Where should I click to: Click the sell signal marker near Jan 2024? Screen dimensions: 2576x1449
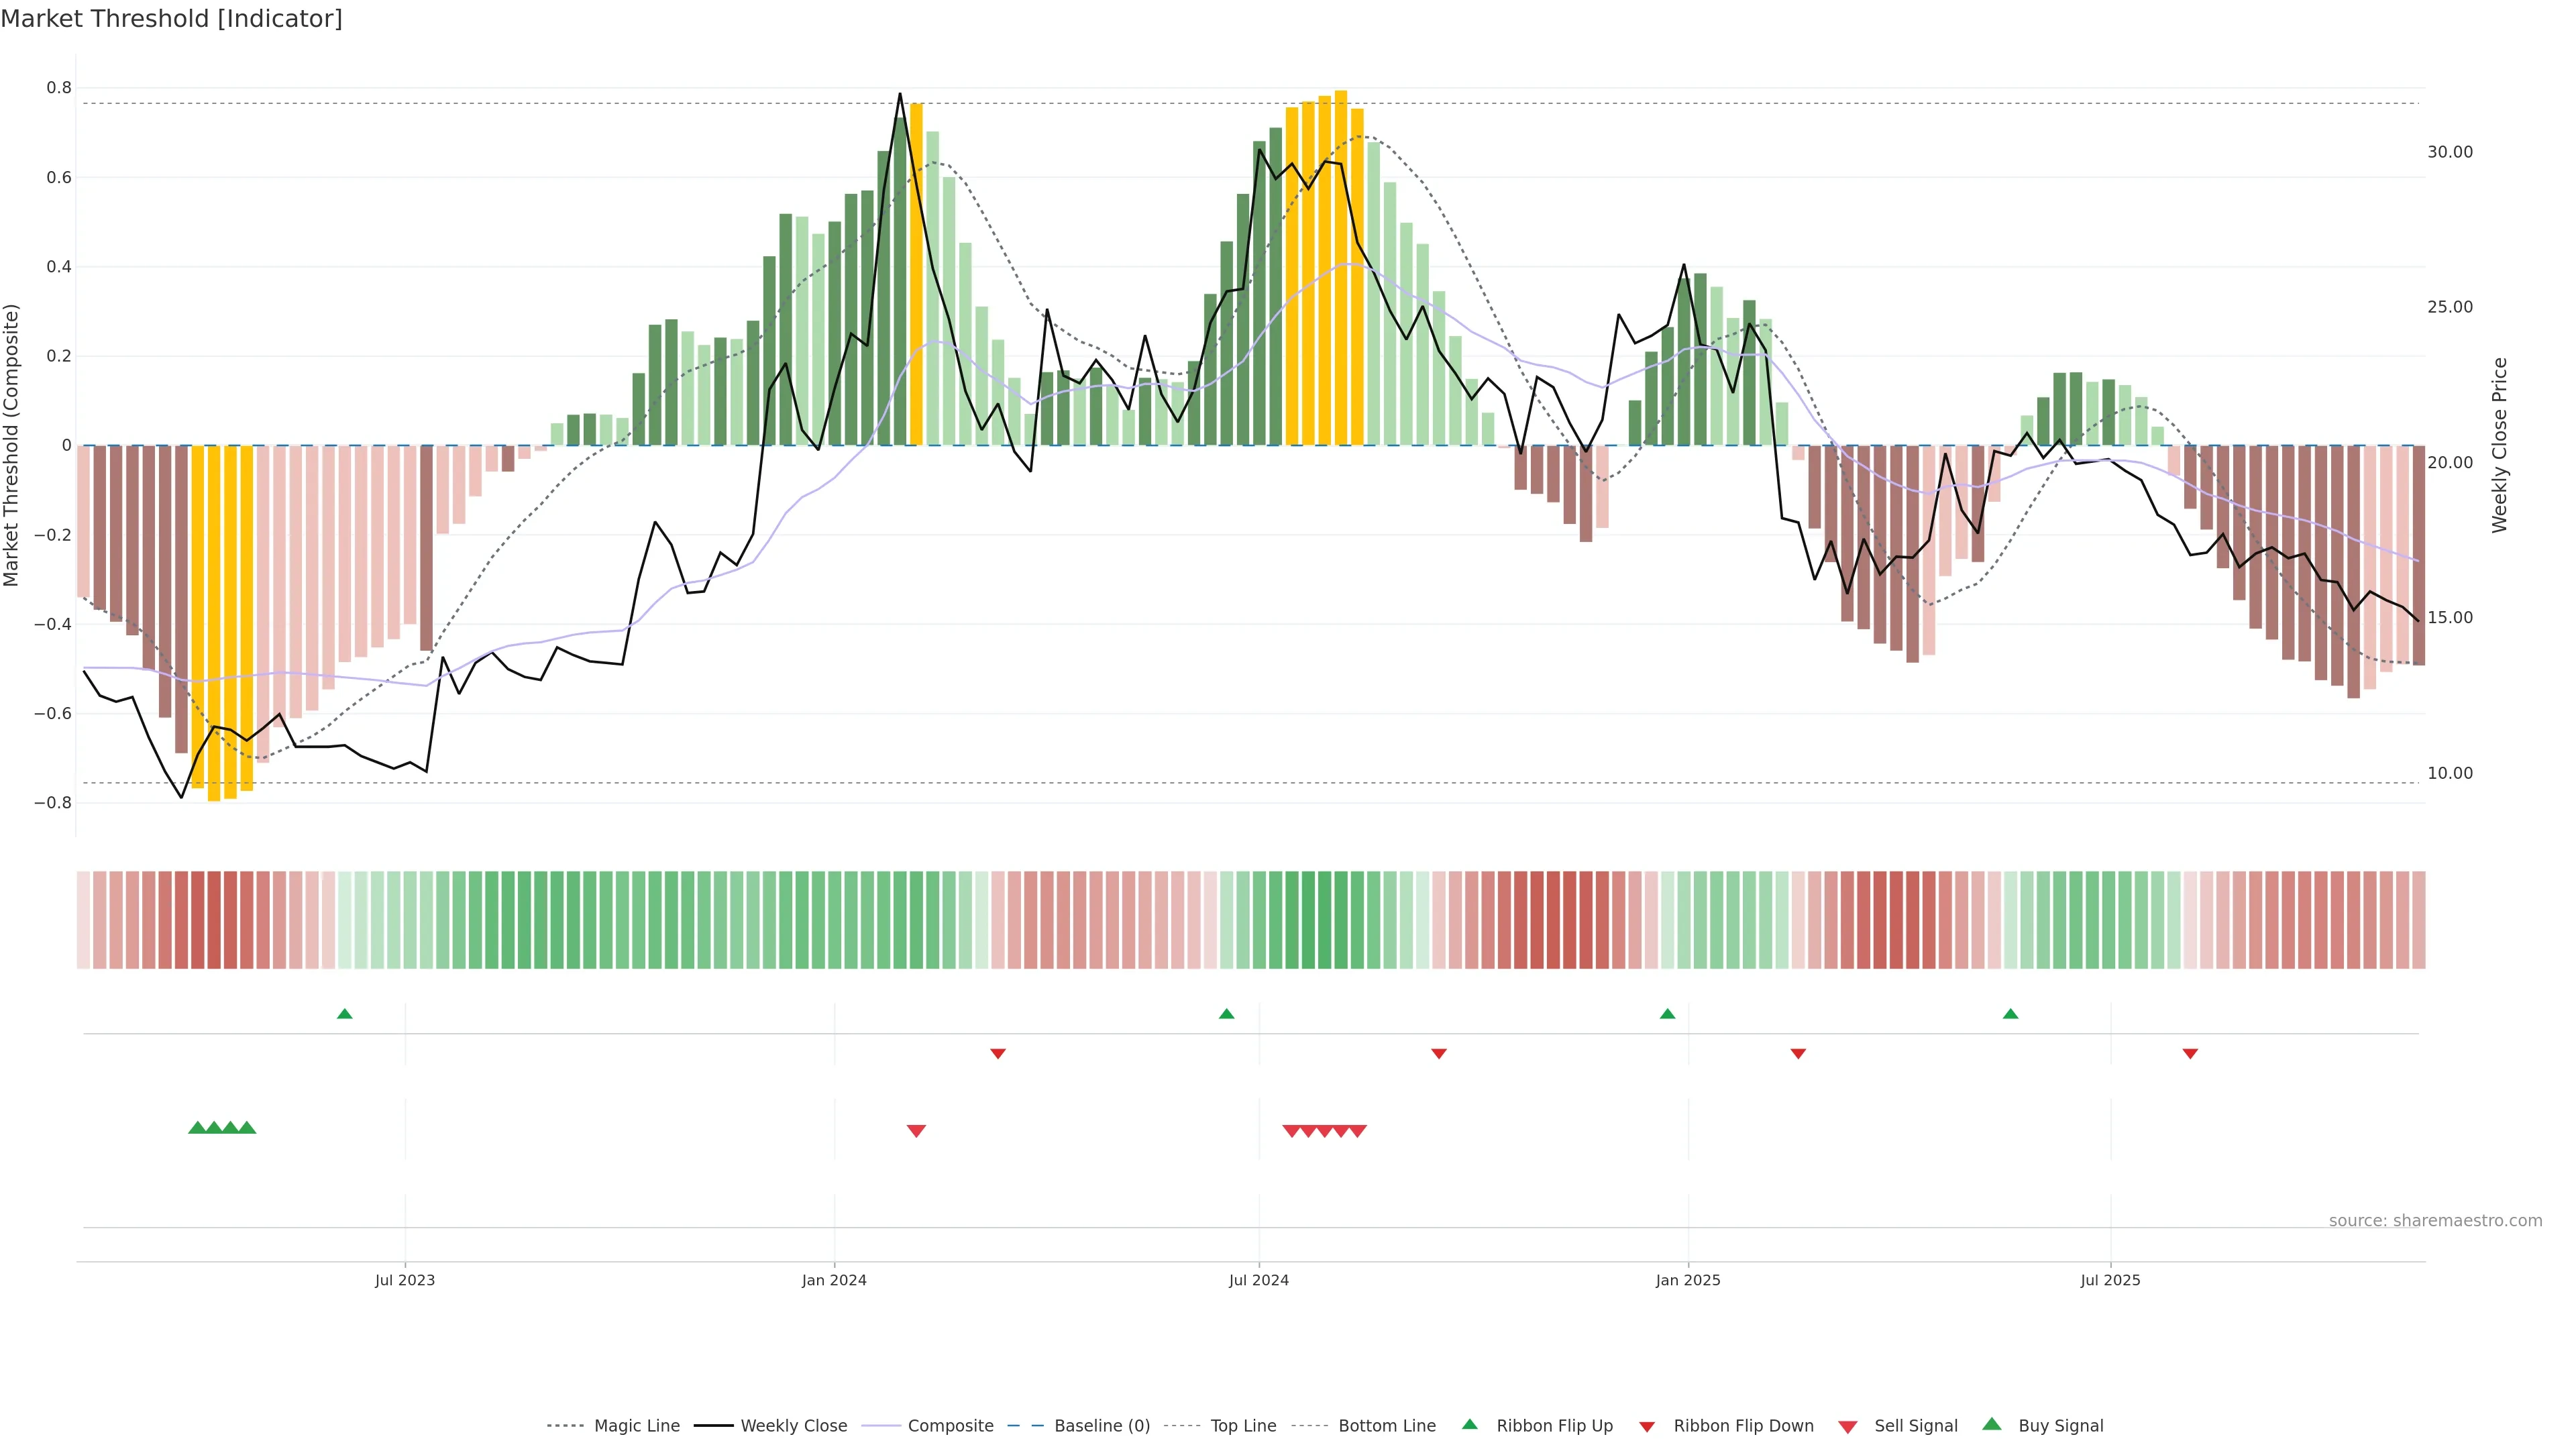click(x=916, y=1131)
